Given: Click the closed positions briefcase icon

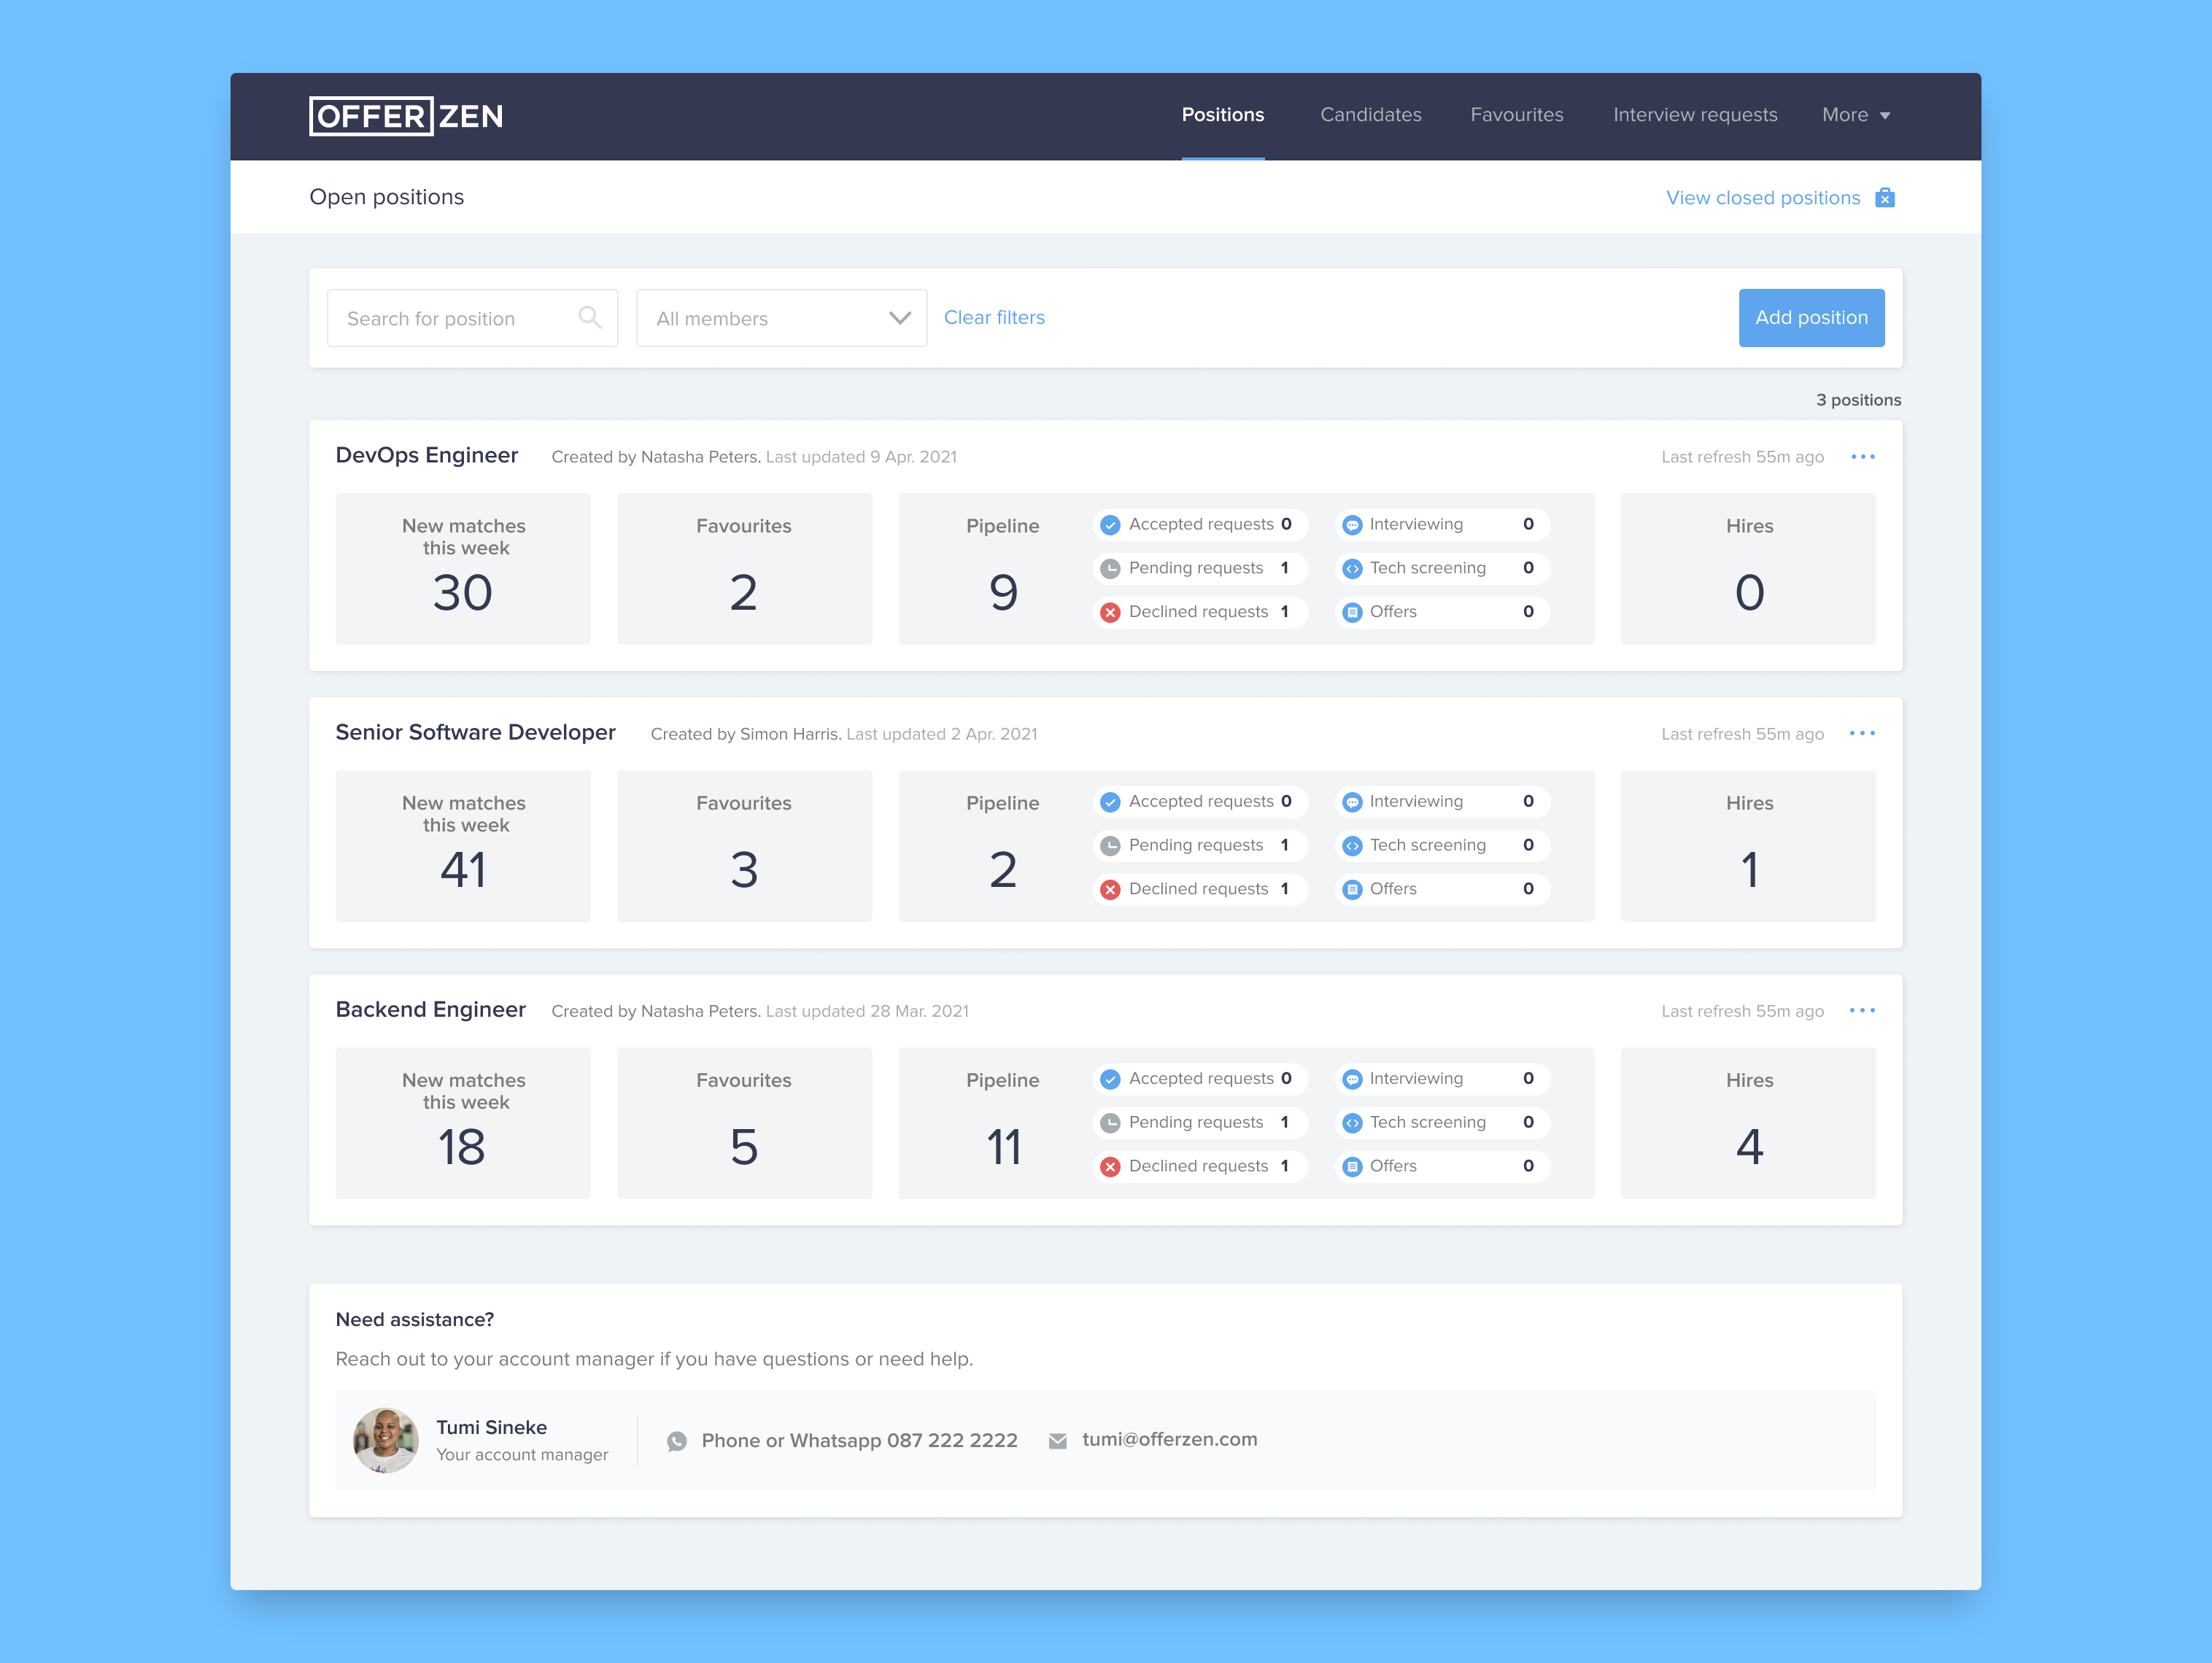Looking at the screenshot, I should [1885, 197].
